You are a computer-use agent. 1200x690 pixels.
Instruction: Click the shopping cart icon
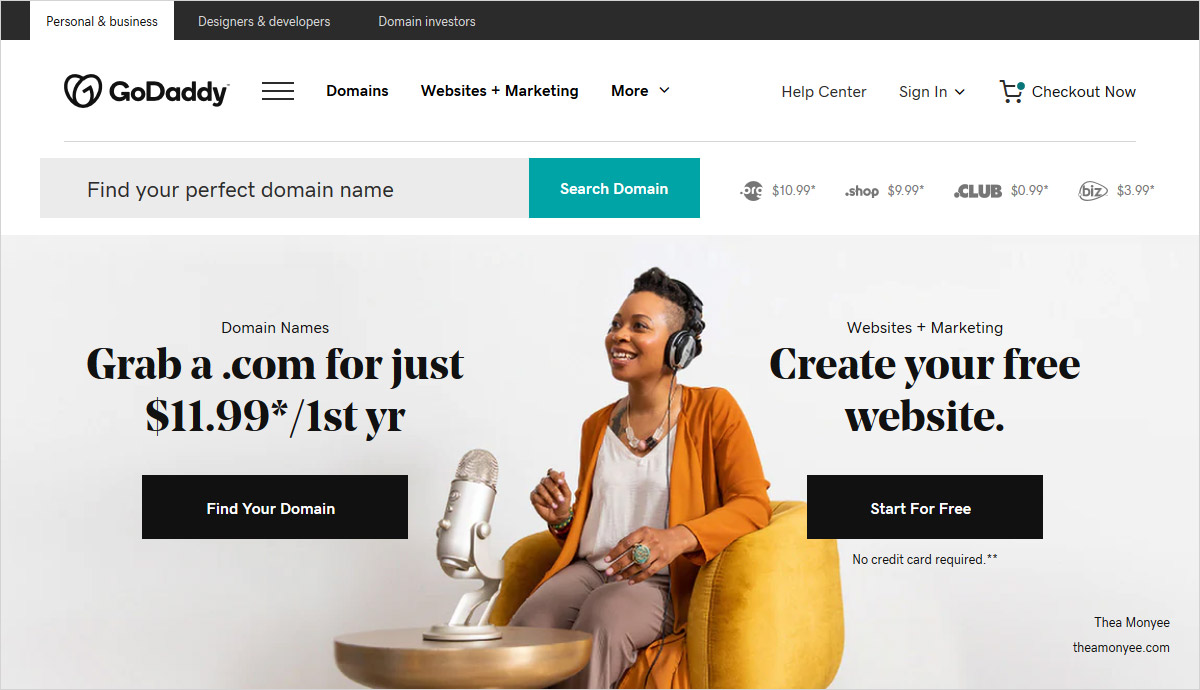coord(1012,92)
